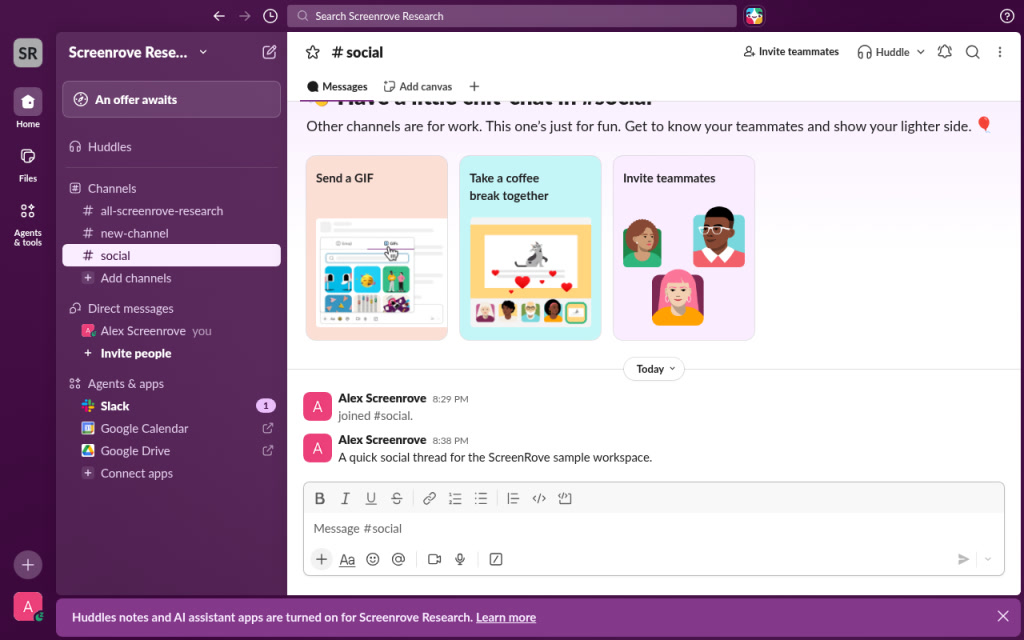Click Invite people
The height and width of the screenshot is (640, 1024).
pos(172,353)
